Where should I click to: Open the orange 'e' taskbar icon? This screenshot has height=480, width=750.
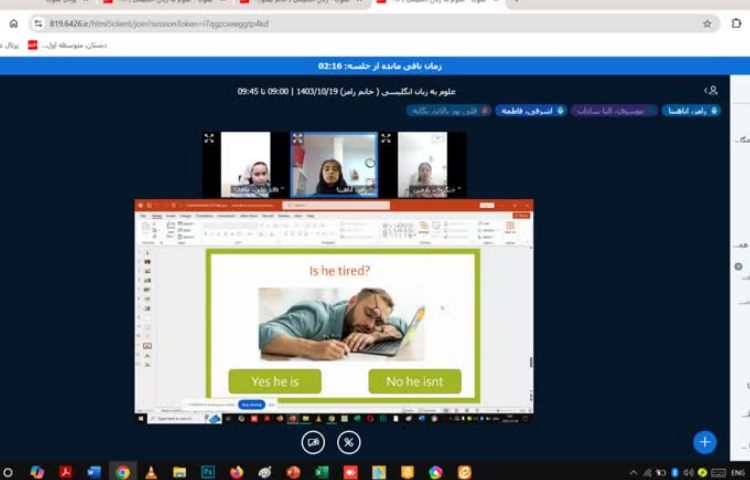(x=464, y=472)
